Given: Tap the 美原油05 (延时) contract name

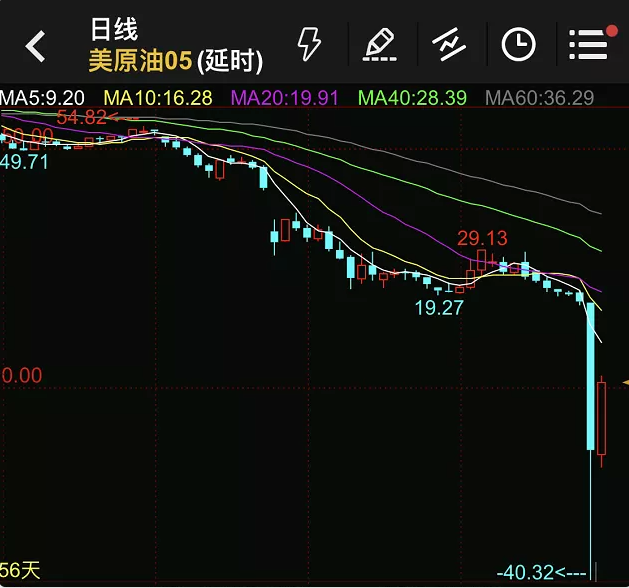Looking at the screenshot, I should (176, 61).
